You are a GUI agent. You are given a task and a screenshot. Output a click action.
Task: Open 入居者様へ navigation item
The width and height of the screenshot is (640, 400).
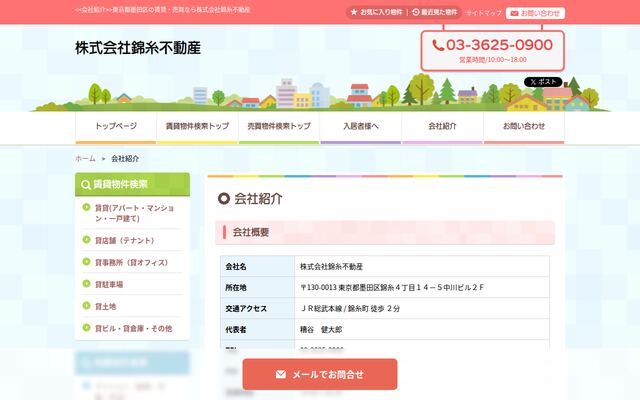[x=360, y=127]
